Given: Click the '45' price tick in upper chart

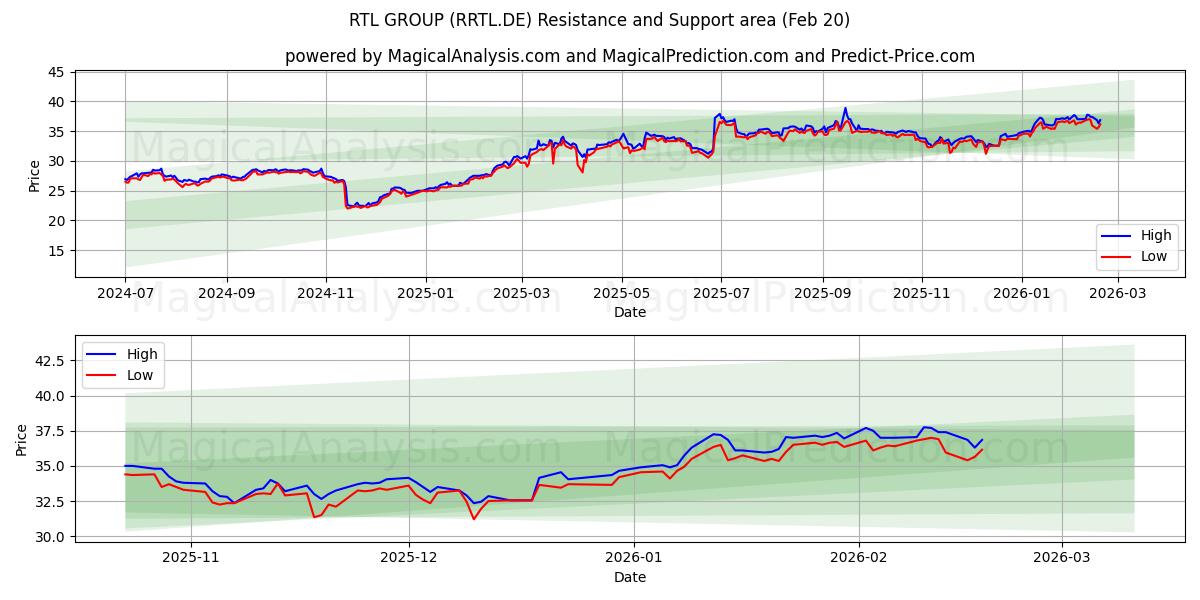Looking at the screenshot, I should [57, 72].
